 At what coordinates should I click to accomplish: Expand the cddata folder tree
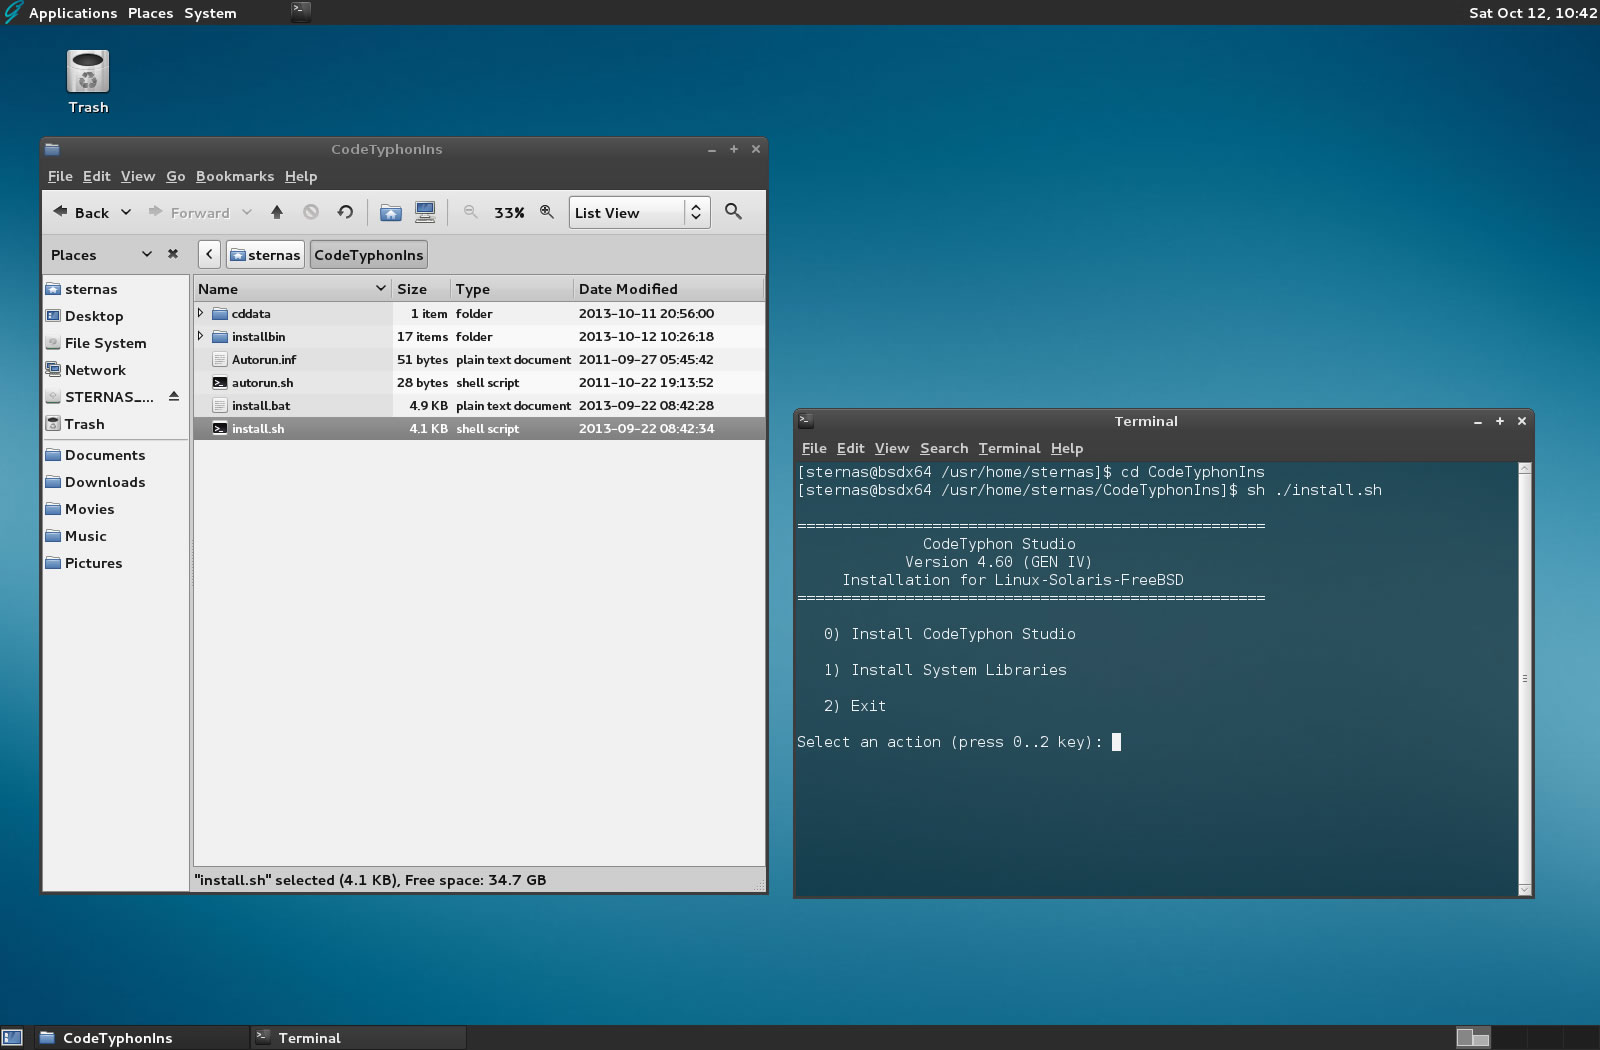click(x=201, y=313)
